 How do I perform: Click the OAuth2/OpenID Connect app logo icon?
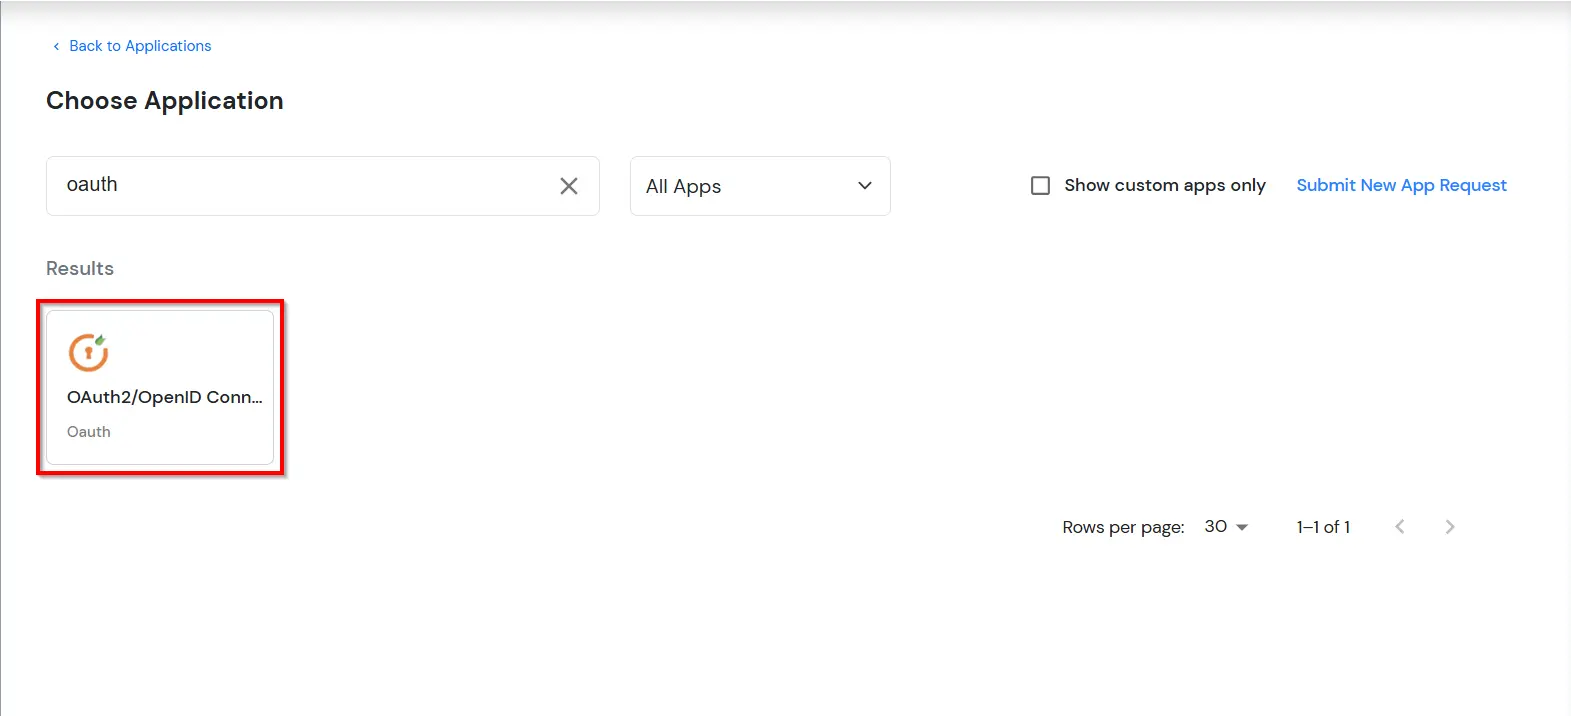88,352
